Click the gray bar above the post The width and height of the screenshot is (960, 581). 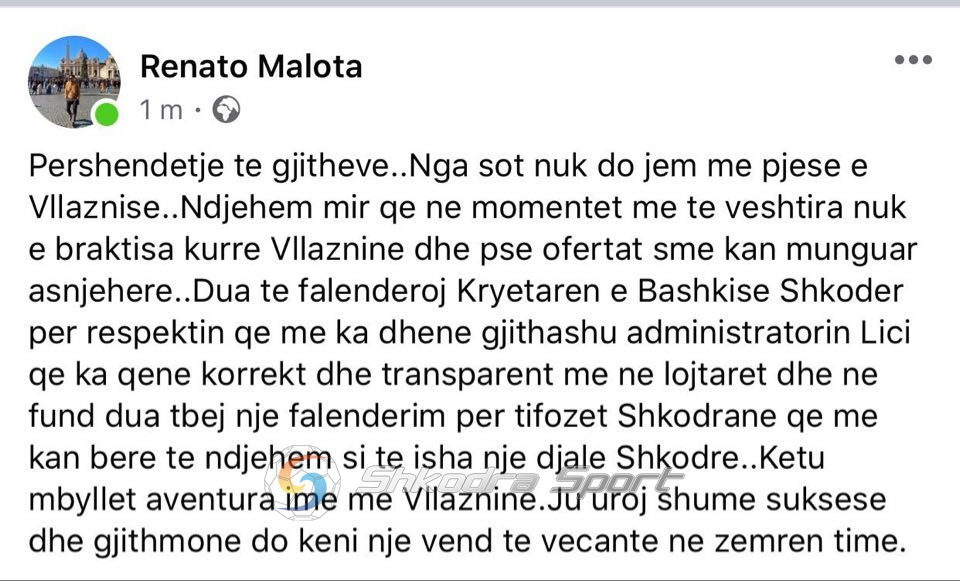480,3
